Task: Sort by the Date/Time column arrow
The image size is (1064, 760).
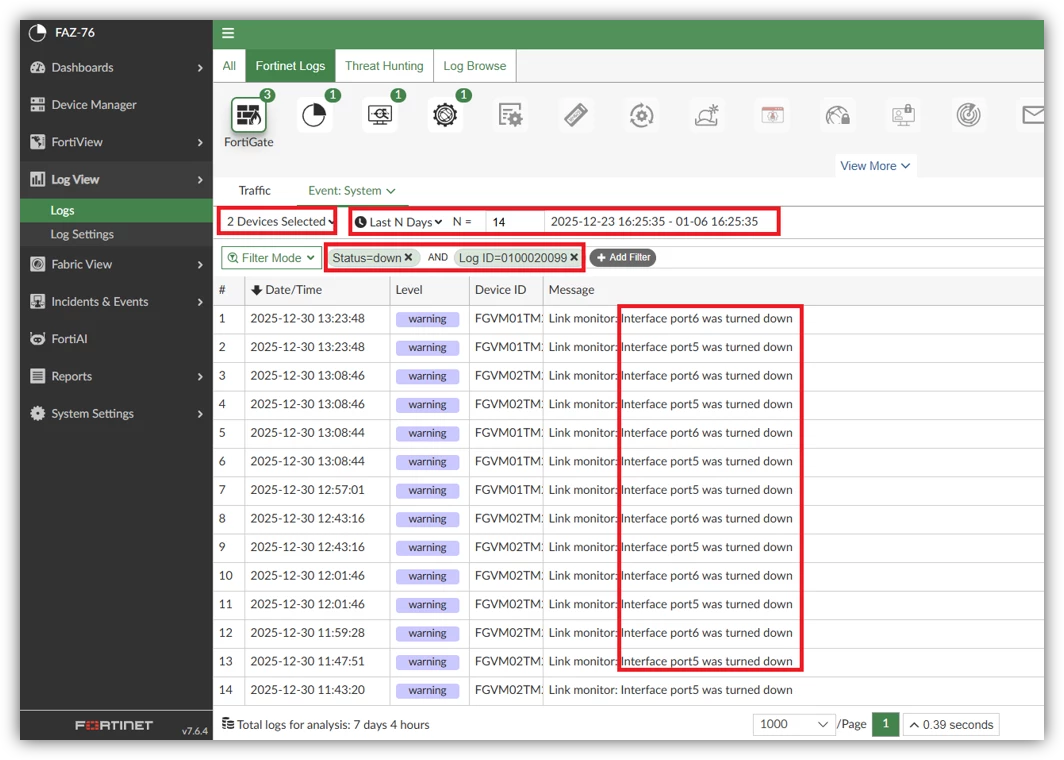Action: 256,290
